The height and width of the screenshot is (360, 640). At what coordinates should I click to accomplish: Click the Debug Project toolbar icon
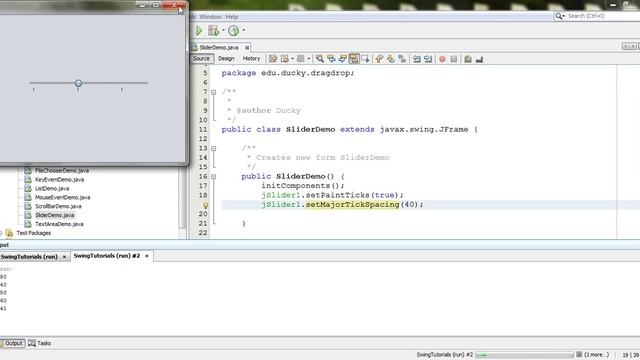[x=213, y=31]
